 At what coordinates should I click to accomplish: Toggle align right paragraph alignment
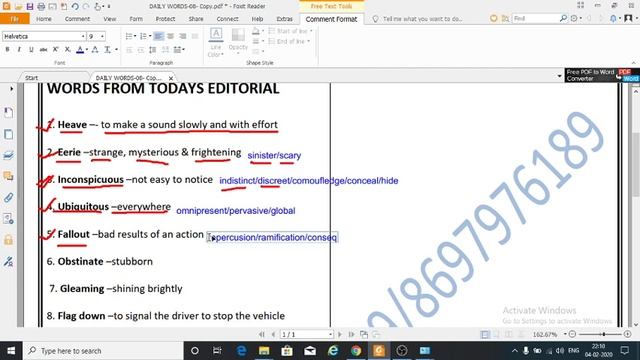coord(183,36)
